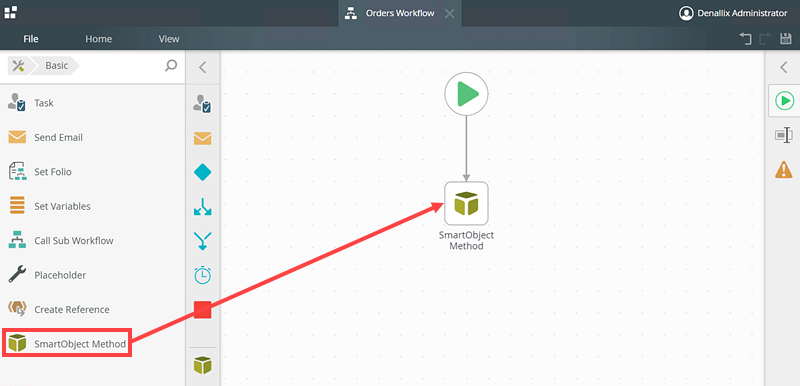Open the Start properties tab

[x=784, y=100]
